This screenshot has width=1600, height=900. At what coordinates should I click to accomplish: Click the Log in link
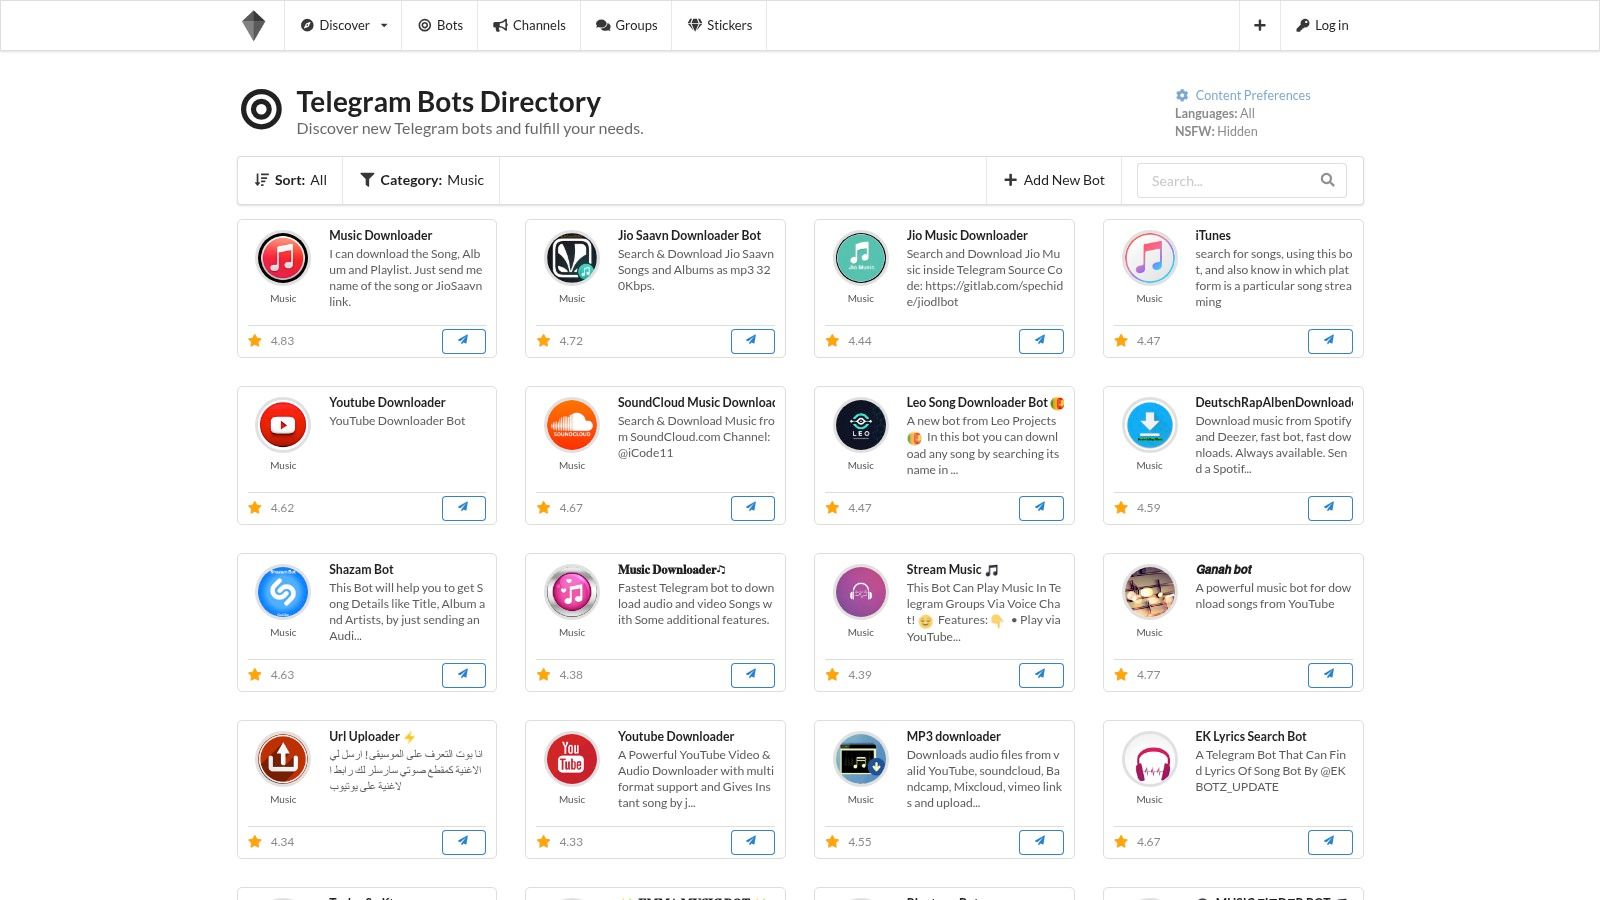(1322, 25)
